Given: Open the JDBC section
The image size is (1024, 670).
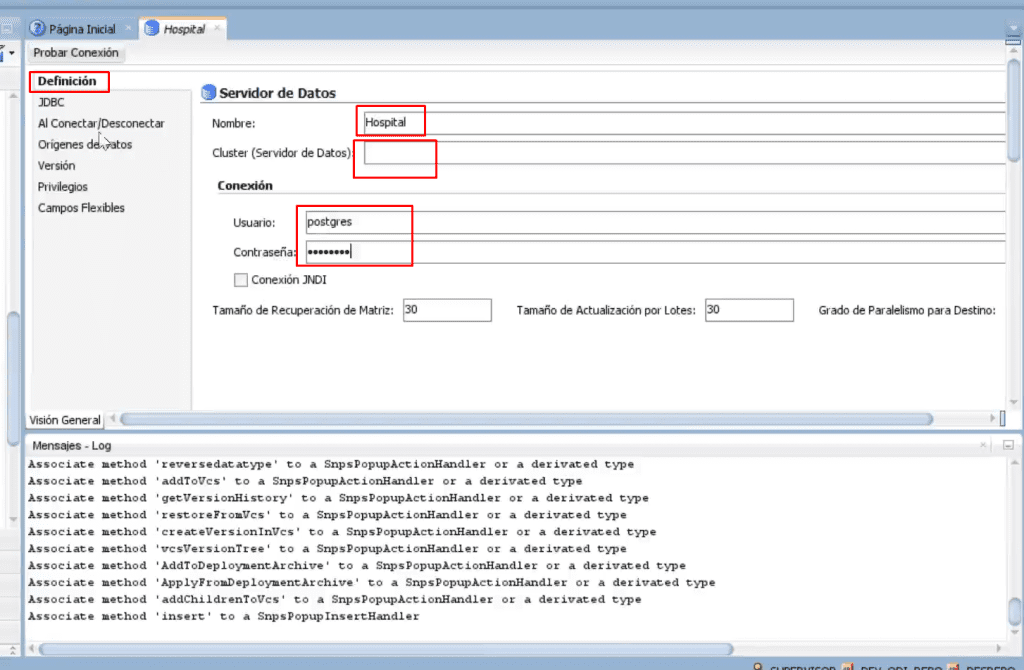Looking at the screenshot, I should (x=51, y=102).
